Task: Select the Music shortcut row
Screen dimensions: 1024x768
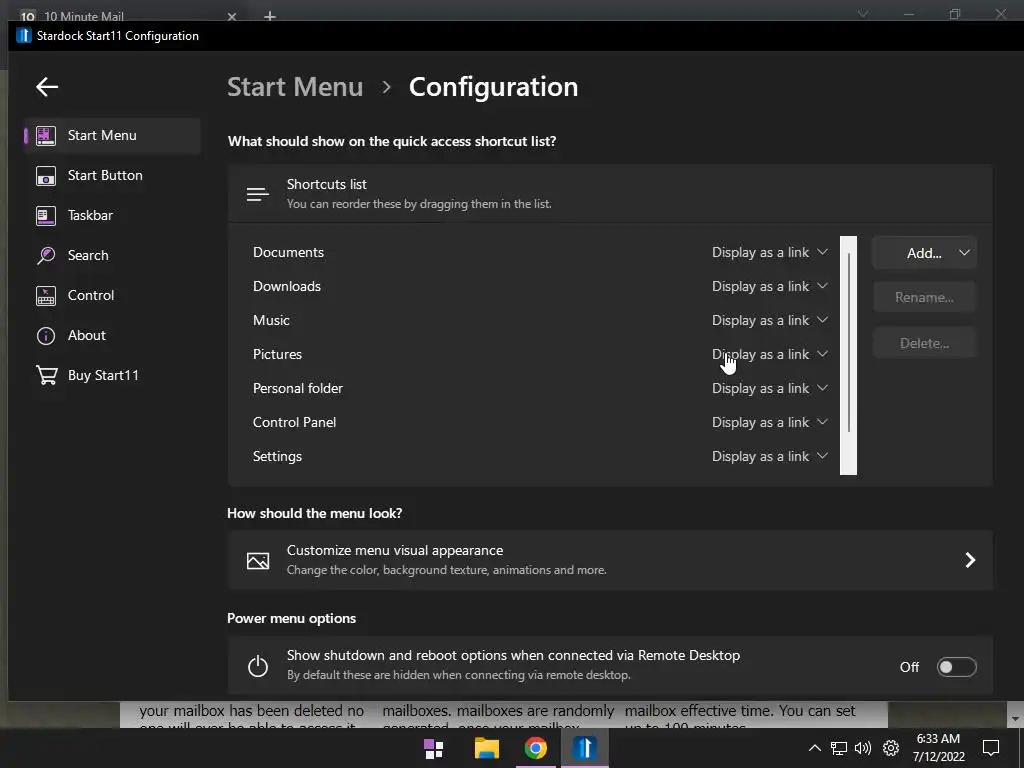Action: tap(541, 320)
